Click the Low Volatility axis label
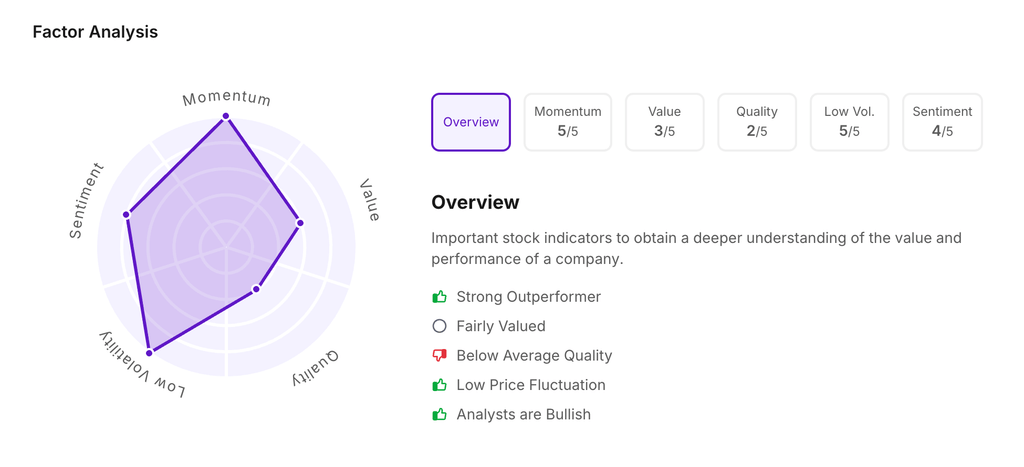The image size is (1024, 467). tap(142, 366)
